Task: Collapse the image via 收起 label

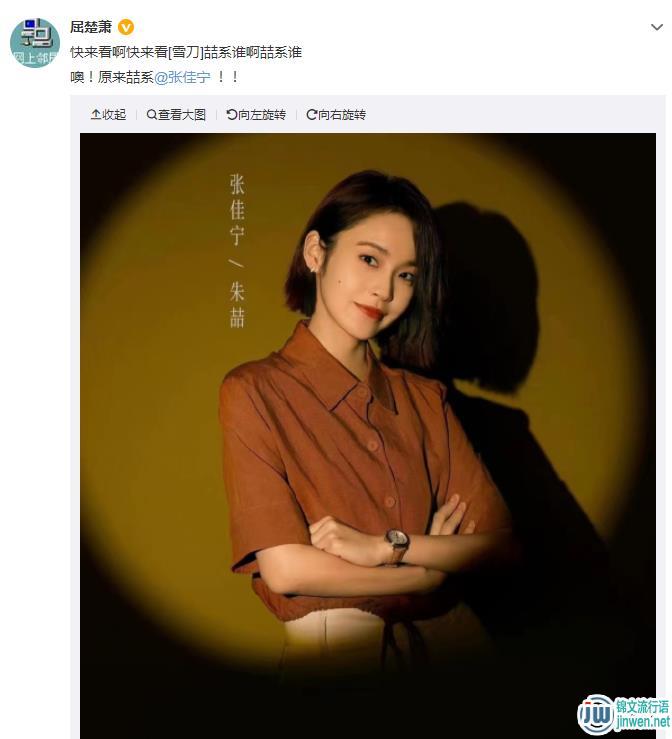Action: click(x=114, y=115)
